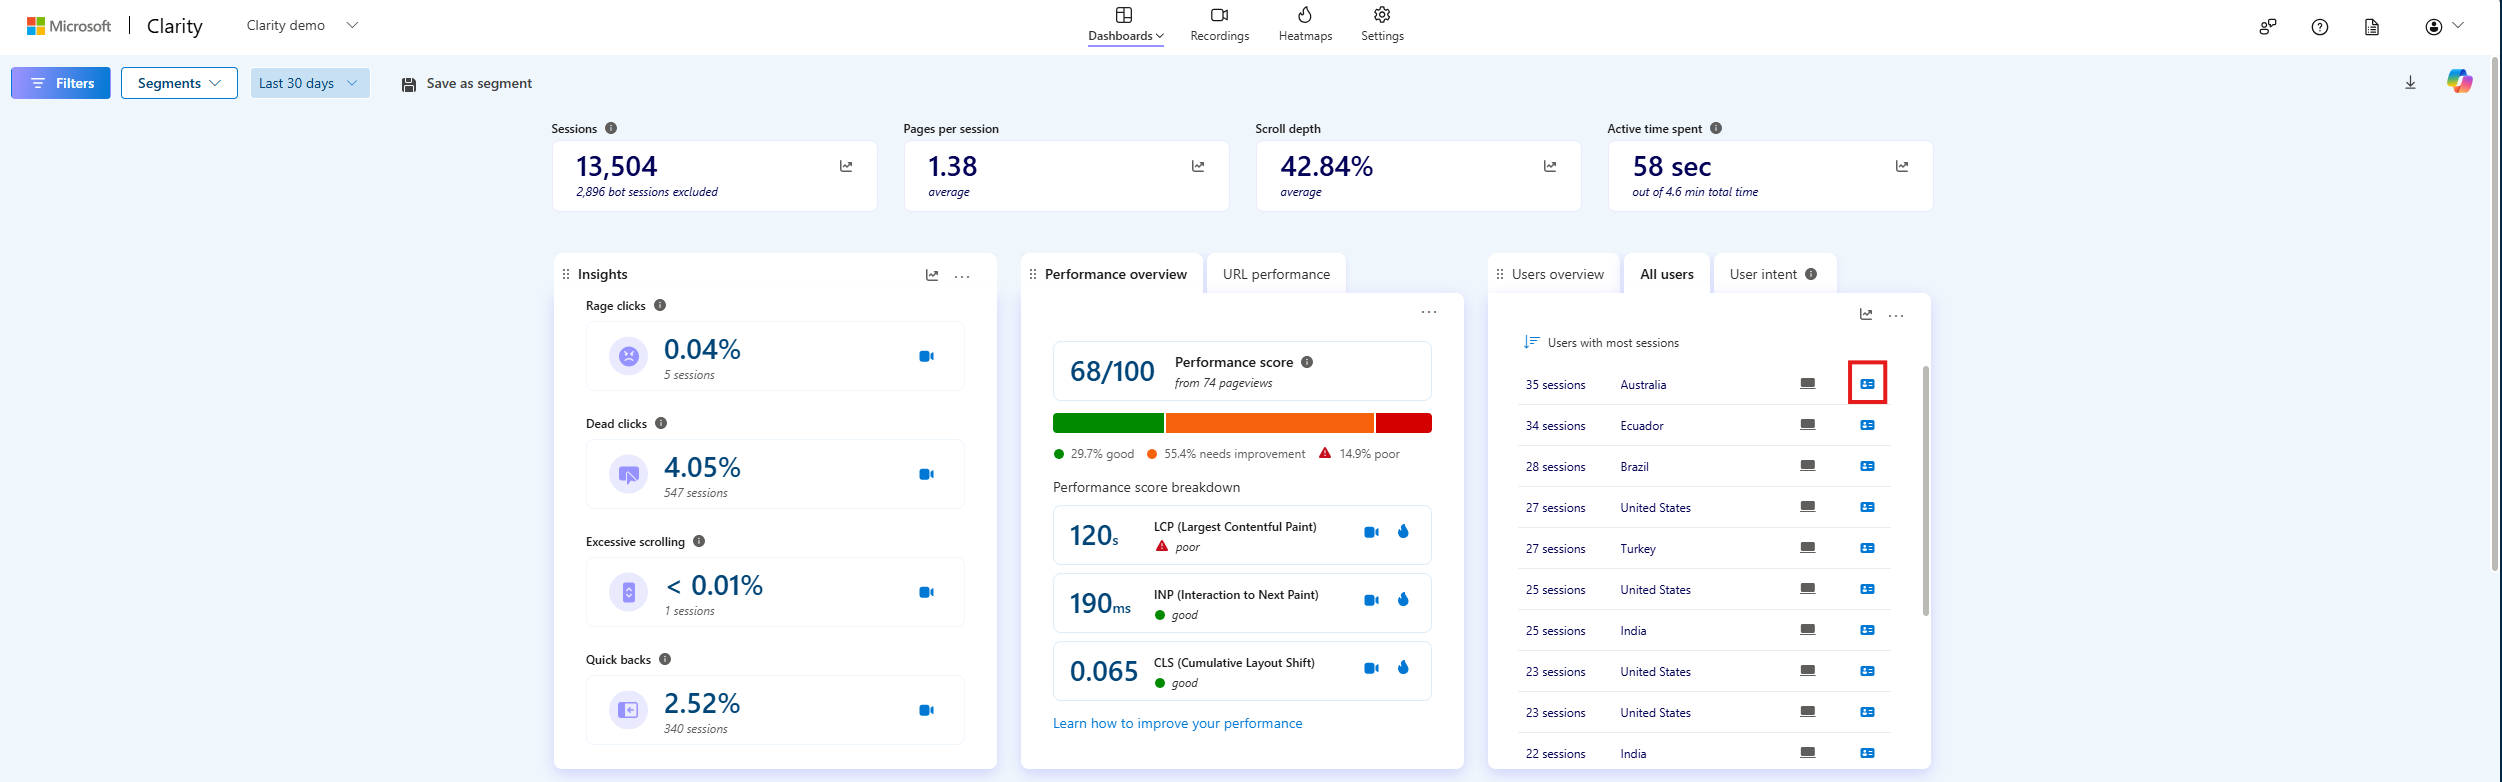Show trend chart for Sessions card
The height and width of the screenshot is (782, 2502).
click(x=846, y=167)
